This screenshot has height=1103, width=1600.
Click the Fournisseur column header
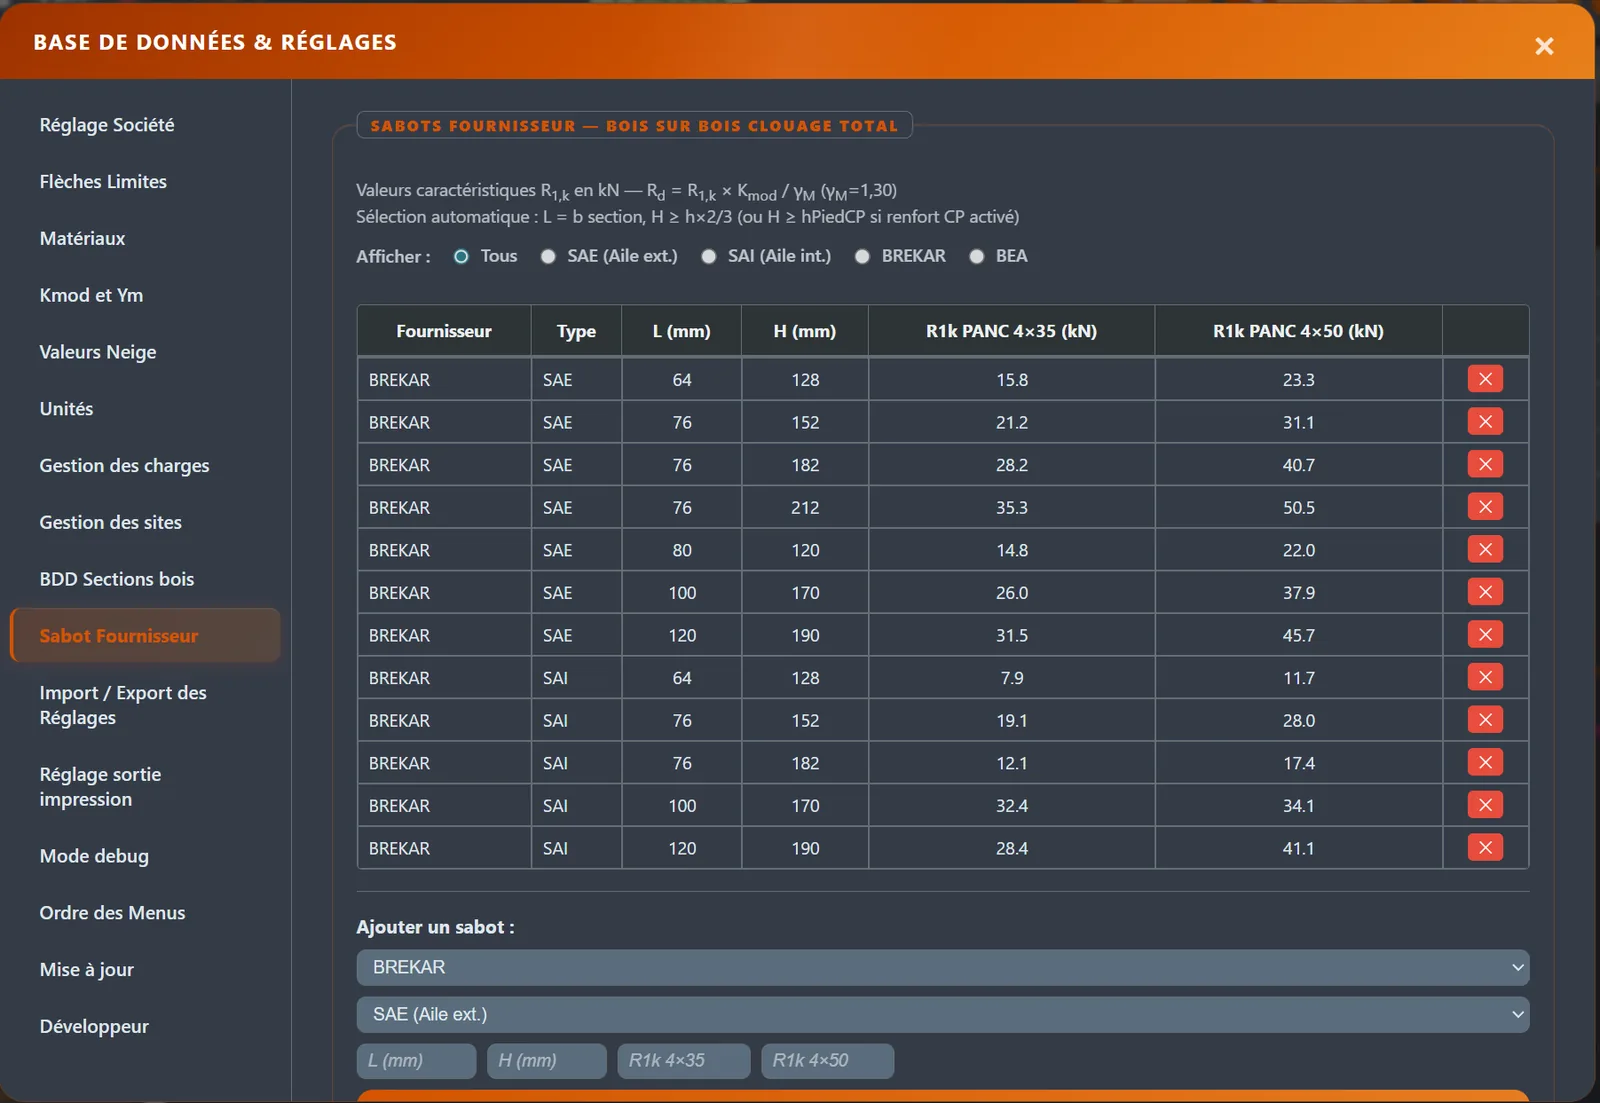(444, 331)
